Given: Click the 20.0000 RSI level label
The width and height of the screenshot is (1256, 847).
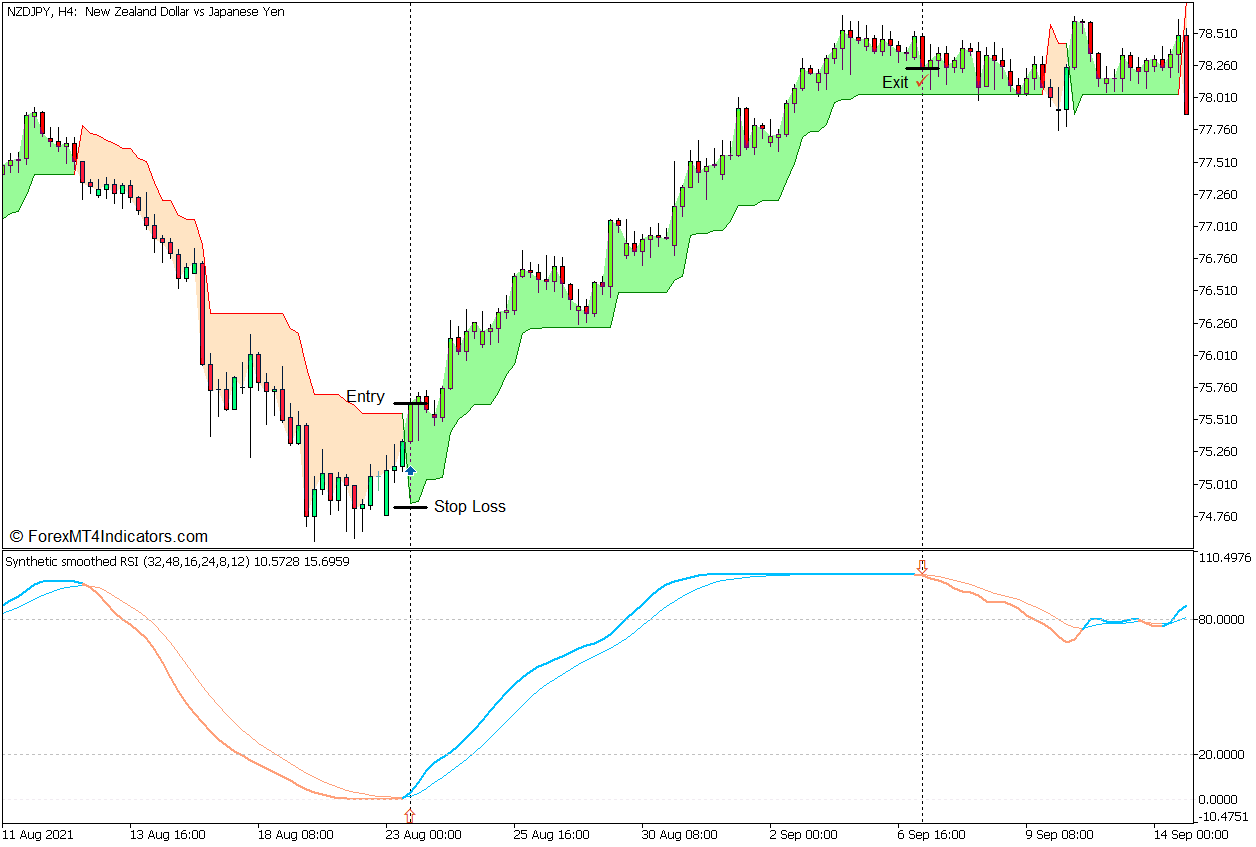Looking at the screenshot, I should [1220, 755].
